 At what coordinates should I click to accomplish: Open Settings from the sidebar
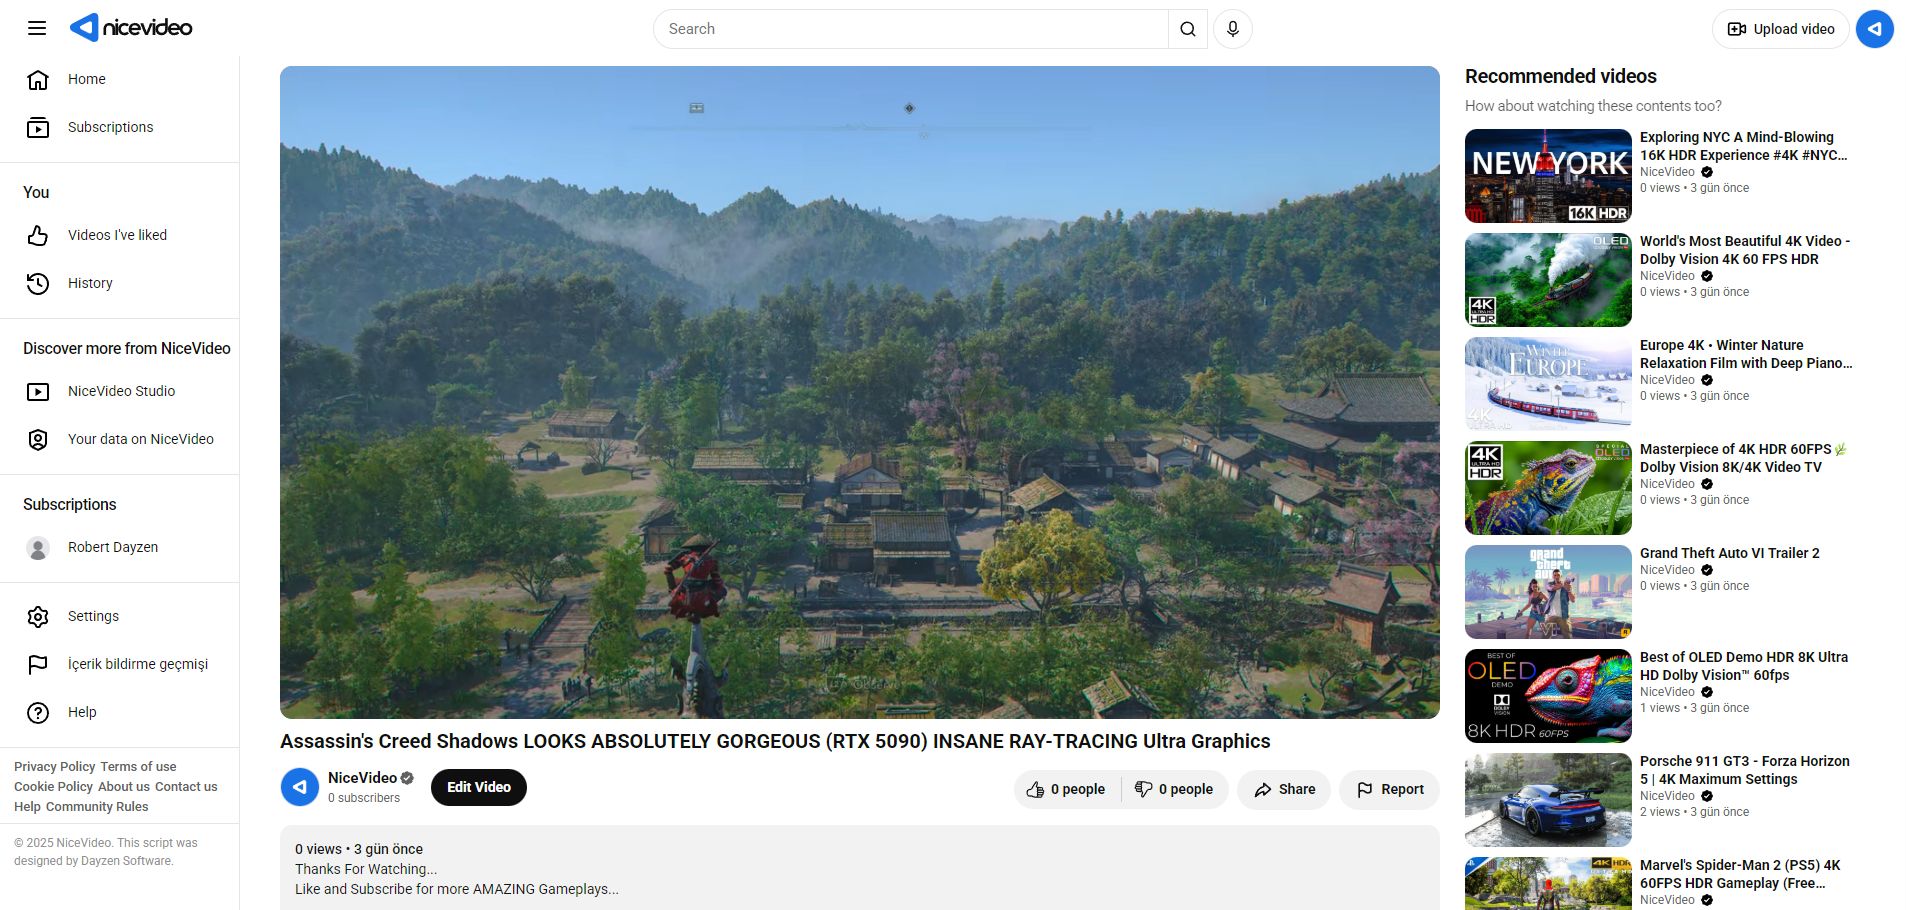pyautogui.click(x=120, y=616)
